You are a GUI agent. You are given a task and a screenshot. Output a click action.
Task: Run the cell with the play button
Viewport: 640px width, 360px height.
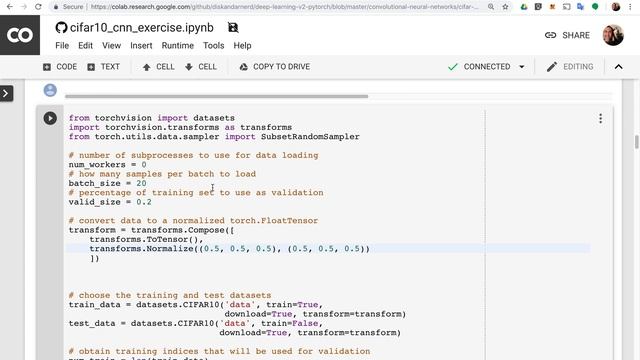pyautogui.click(x=50, y=118)
